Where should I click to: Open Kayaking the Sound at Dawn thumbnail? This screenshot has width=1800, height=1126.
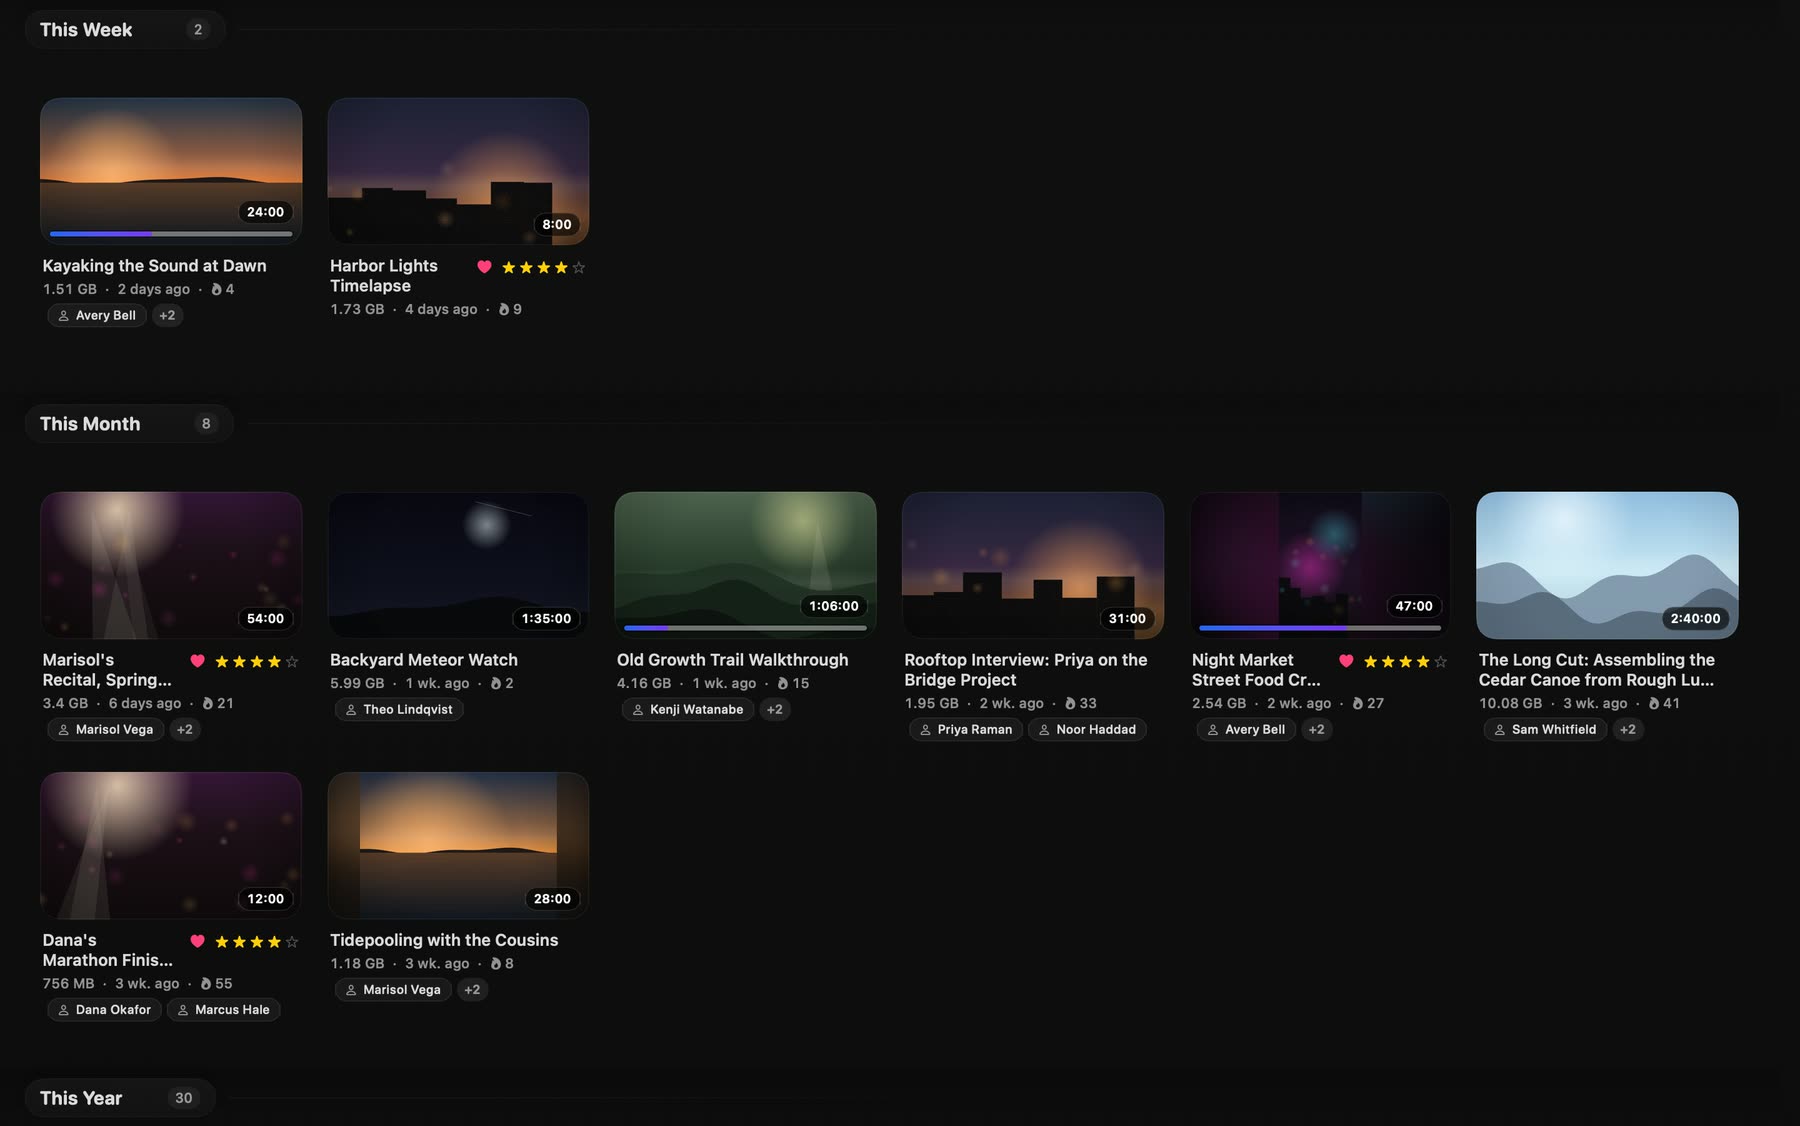pos(171,171)
